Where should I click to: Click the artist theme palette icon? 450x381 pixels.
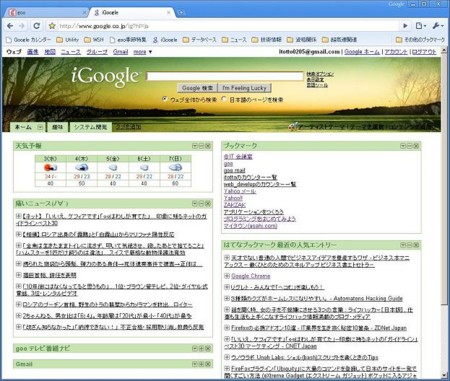click(292, 127)
